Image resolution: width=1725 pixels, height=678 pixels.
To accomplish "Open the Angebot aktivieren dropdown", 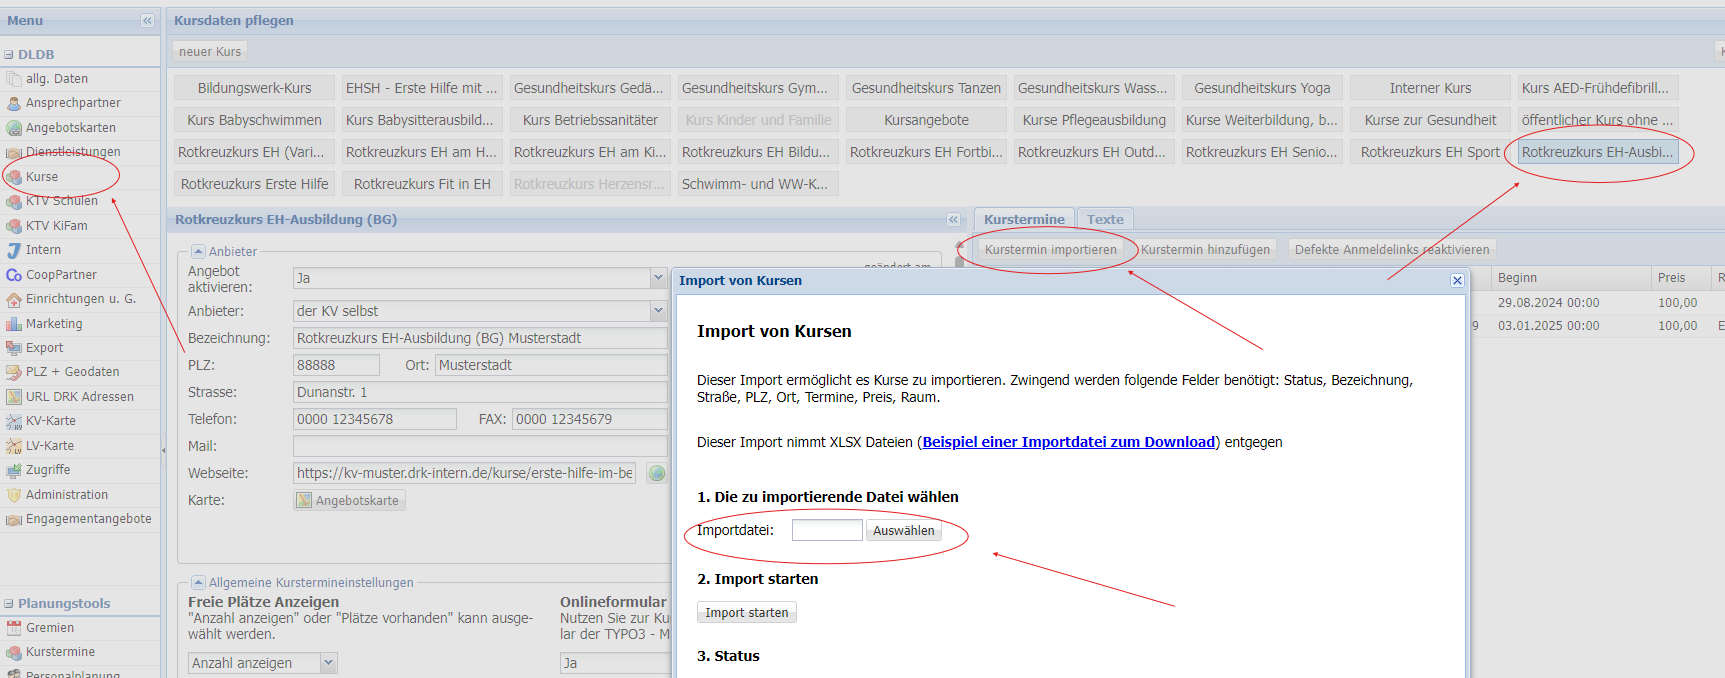I will click(x=658, y=278).
